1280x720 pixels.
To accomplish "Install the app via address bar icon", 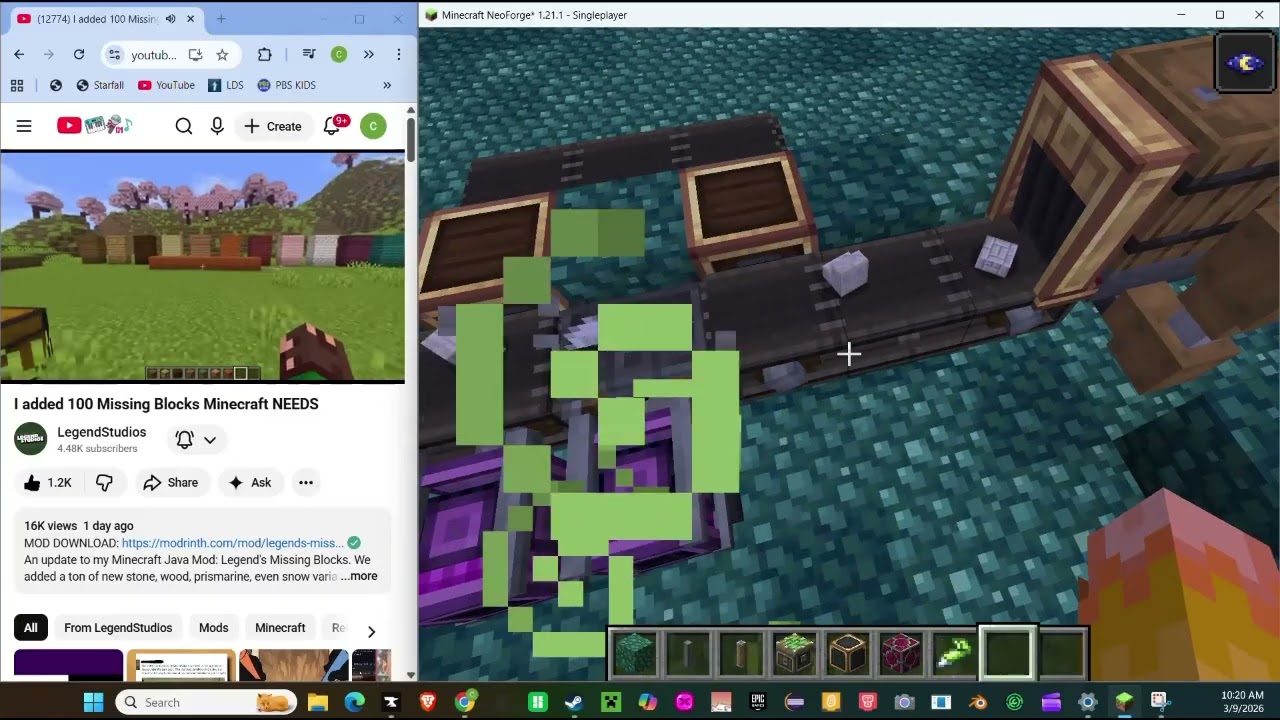I will pyautogui.click(x=195, y=55).
